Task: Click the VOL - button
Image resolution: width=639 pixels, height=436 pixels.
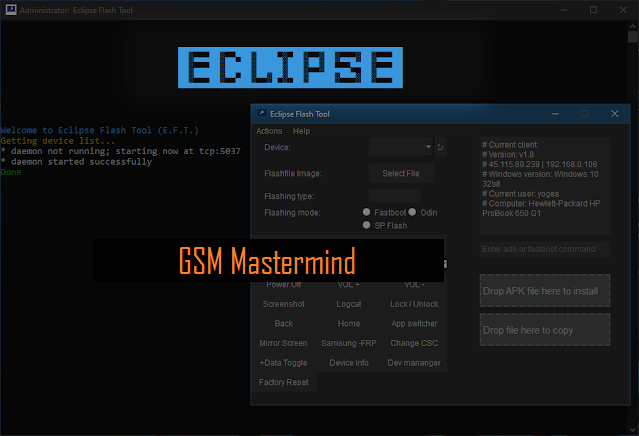Action: (x=414, y=284)
